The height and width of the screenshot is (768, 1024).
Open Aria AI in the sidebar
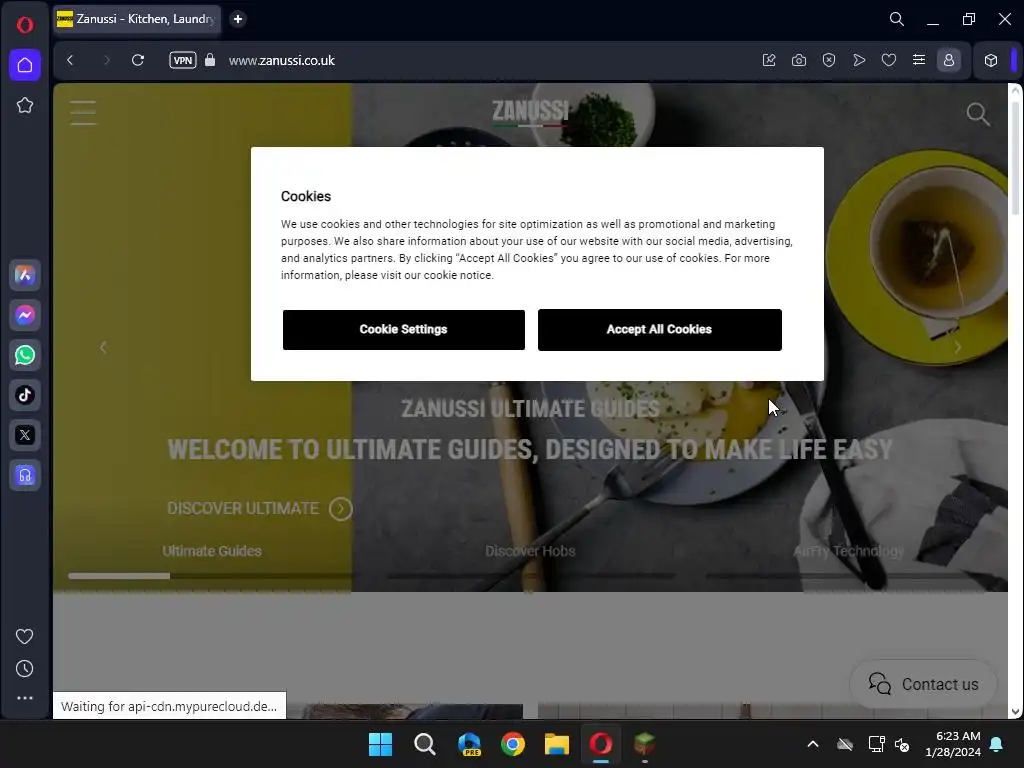click(25, 275)
